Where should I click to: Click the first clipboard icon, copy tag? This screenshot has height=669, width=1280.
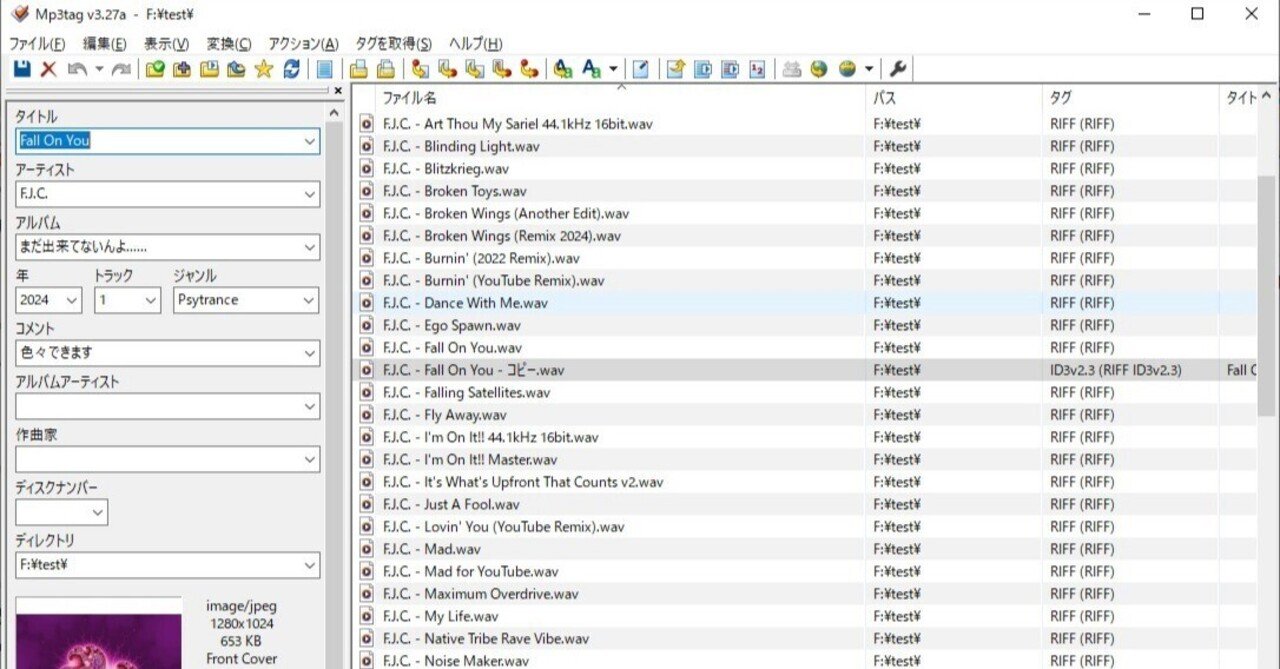pos(358,69)
